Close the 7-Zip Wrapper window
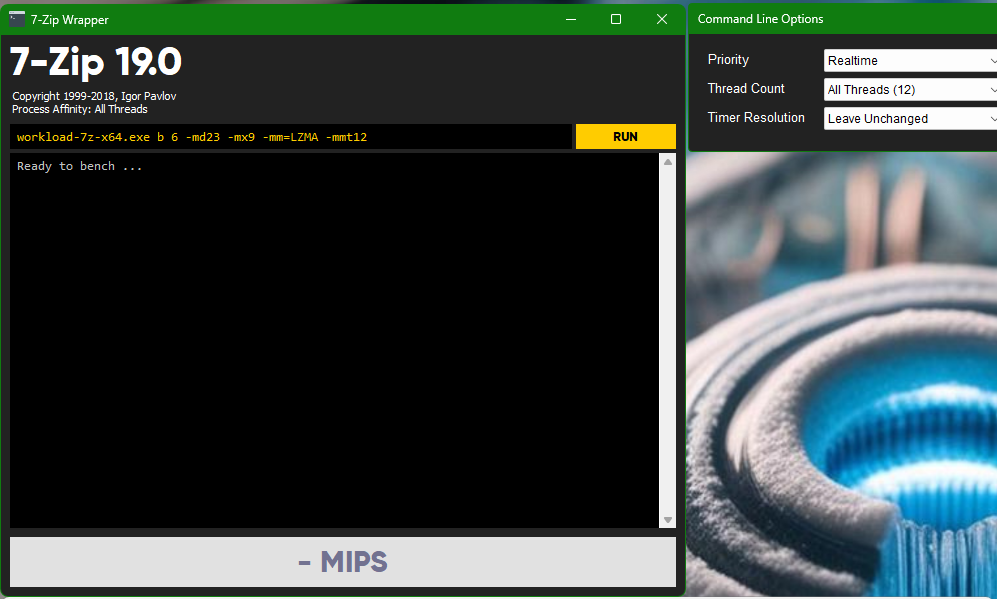The image size is (997, 599). [661, 19]
